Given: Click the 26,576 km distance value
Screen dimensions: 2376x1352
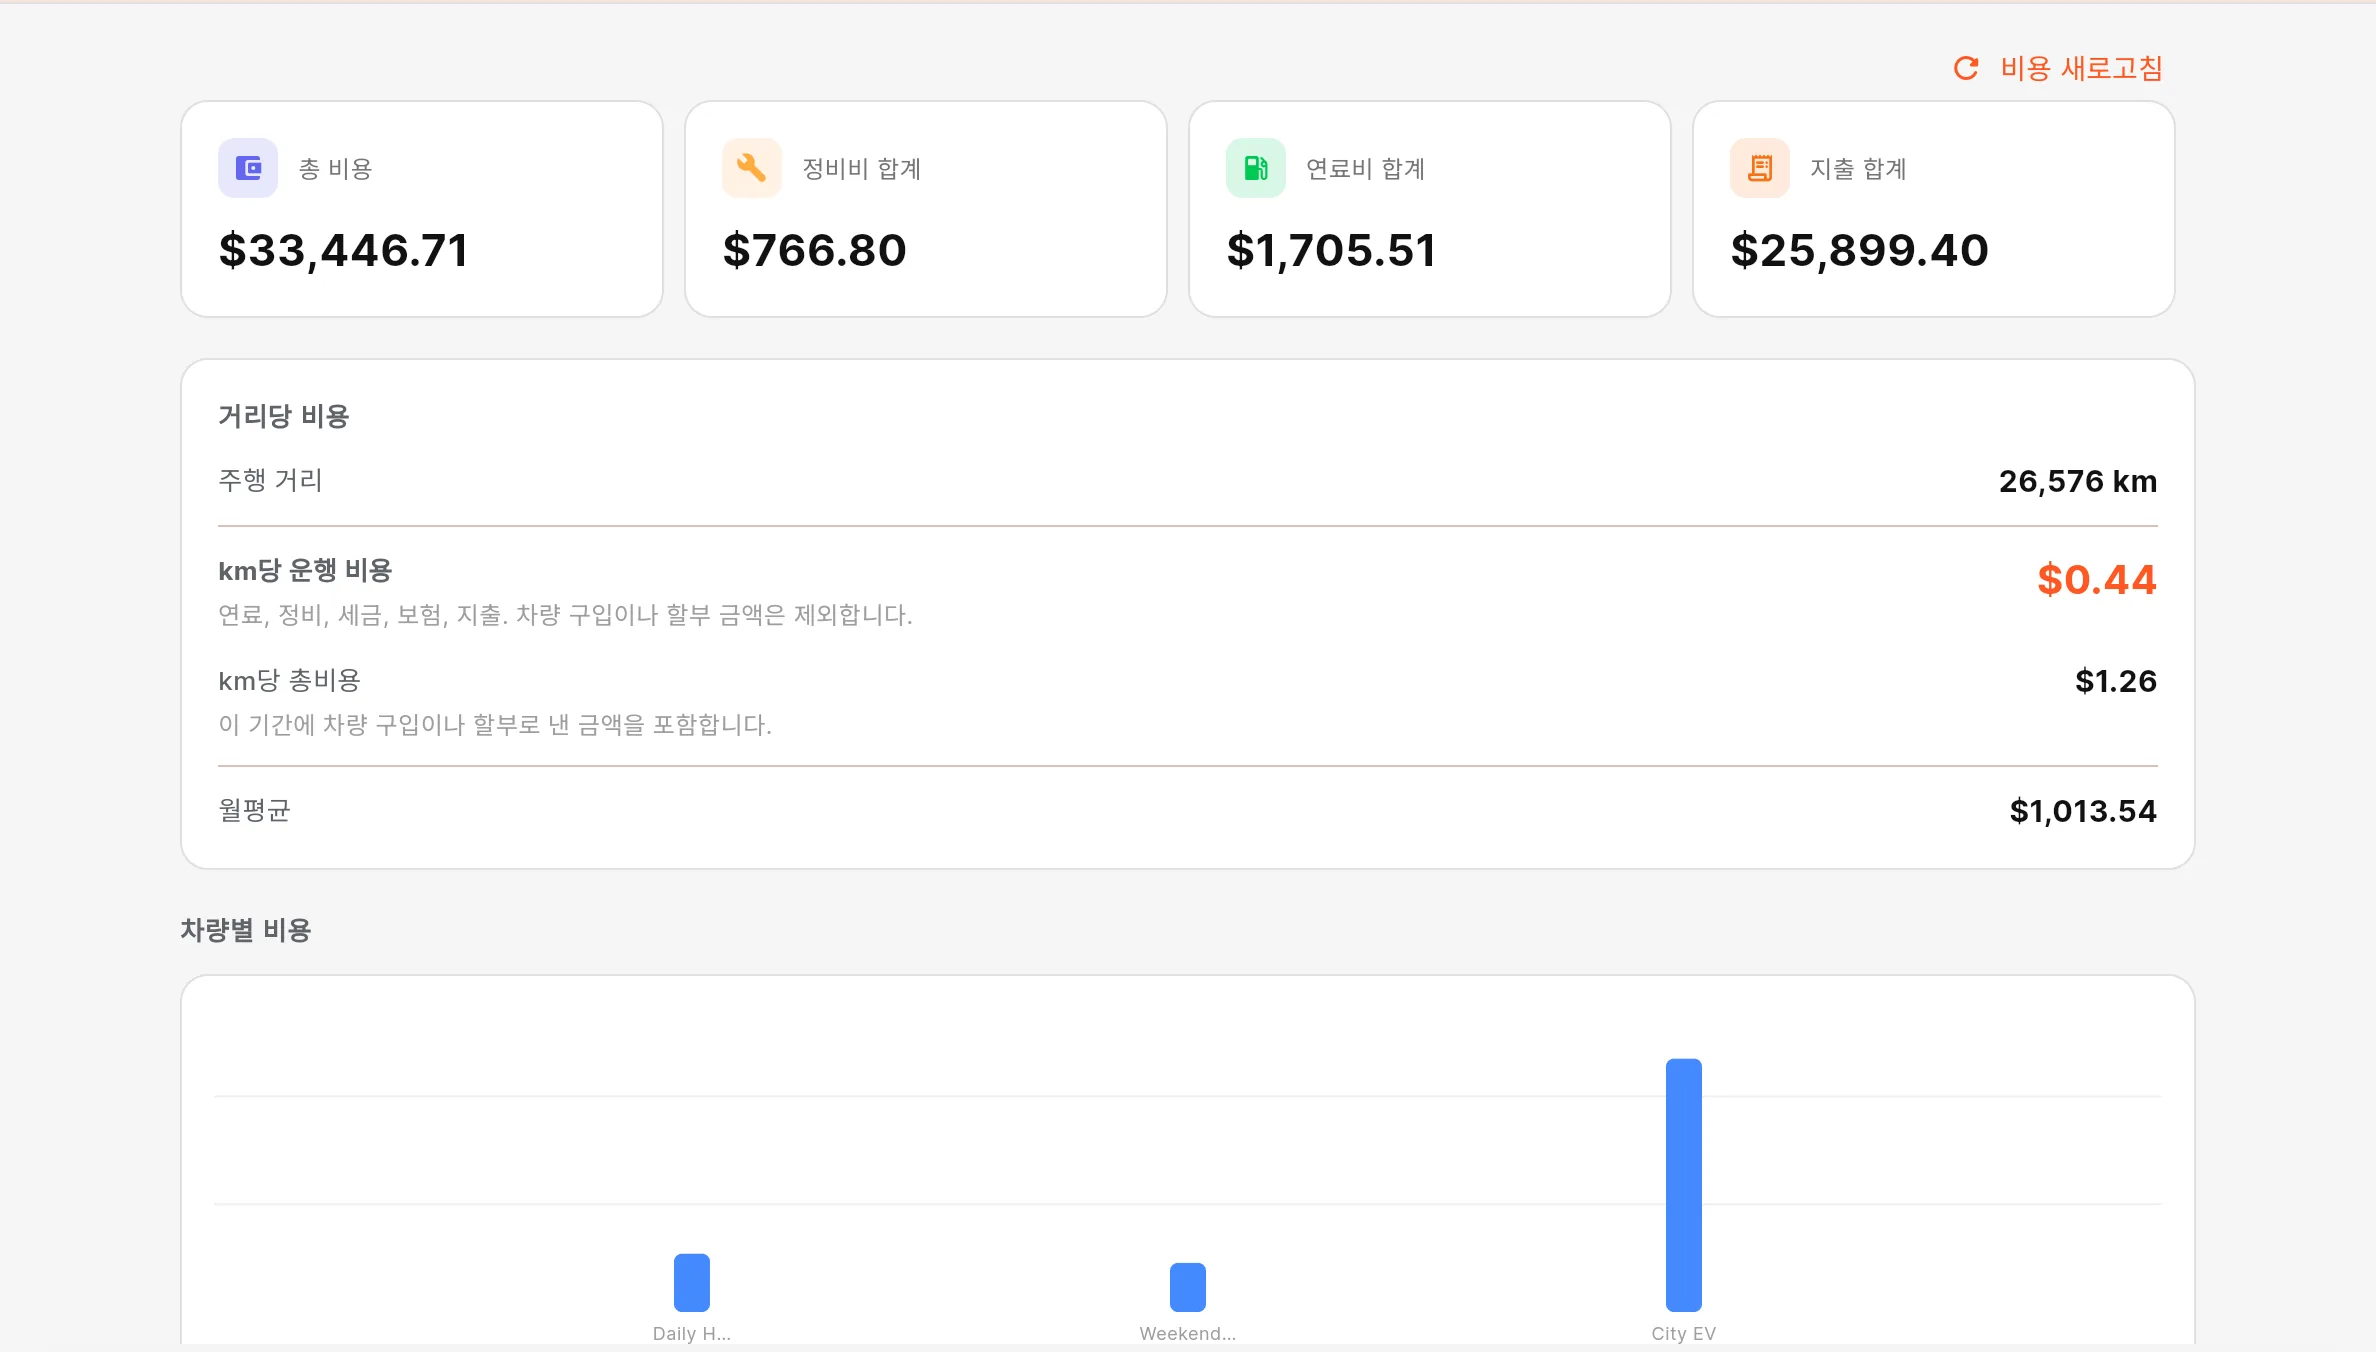Looking at the screenshot, I should tap(2078, 481).
